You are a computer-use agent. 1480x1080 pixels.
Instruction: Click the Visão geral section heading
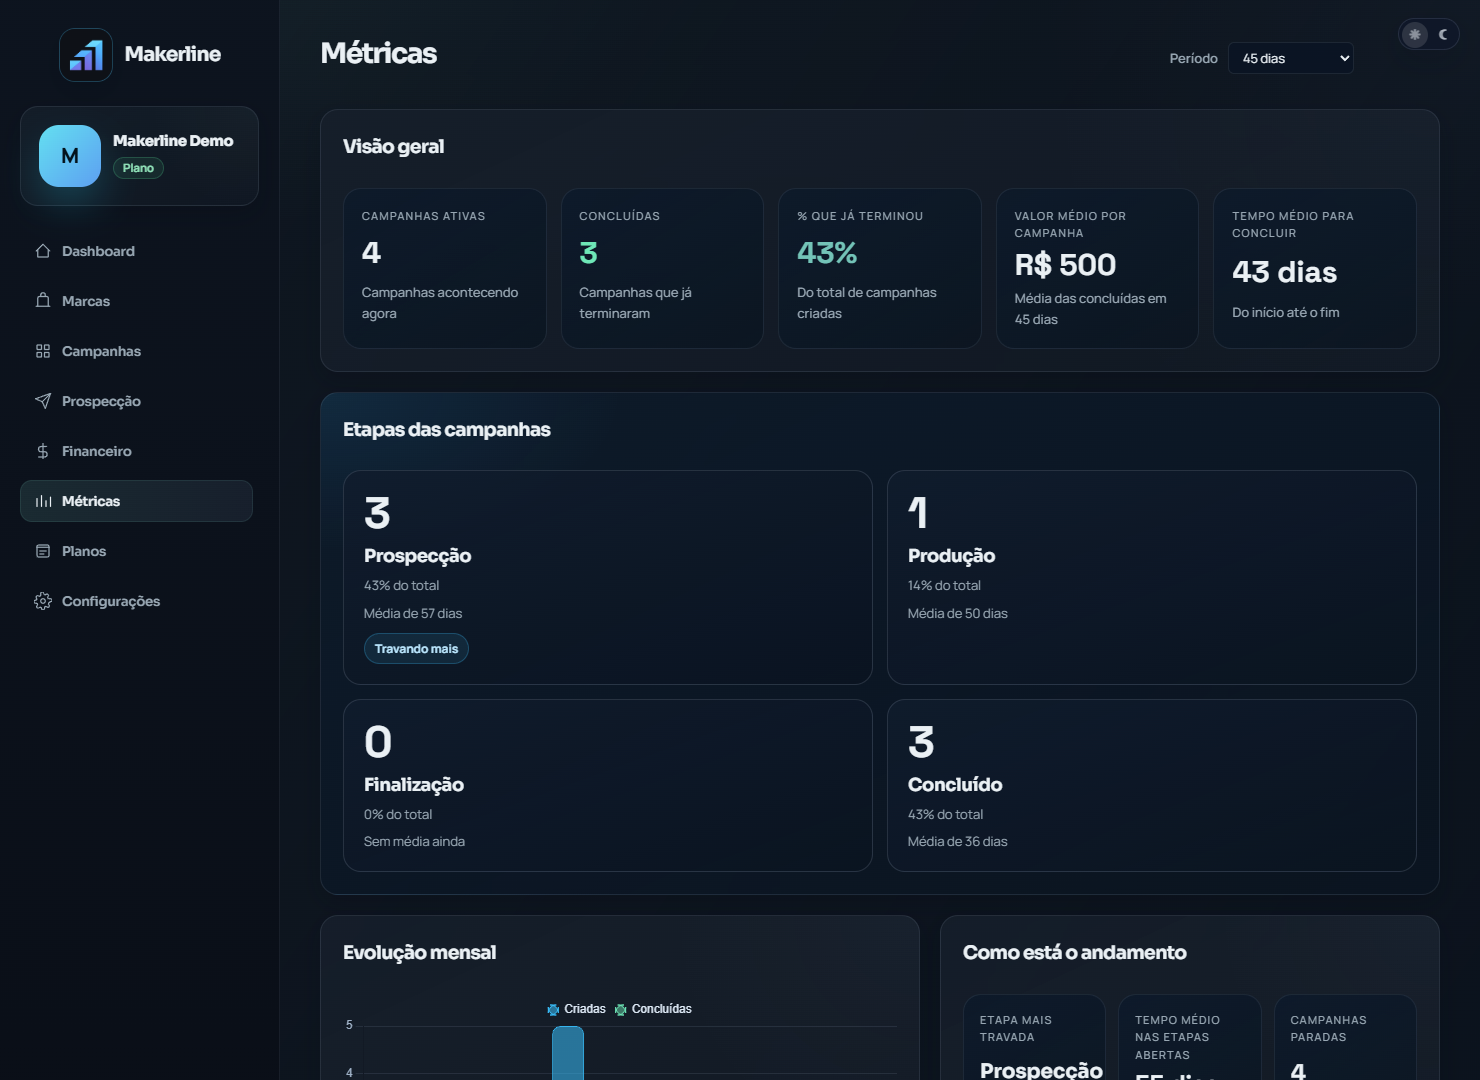click(x=393, y=146)
